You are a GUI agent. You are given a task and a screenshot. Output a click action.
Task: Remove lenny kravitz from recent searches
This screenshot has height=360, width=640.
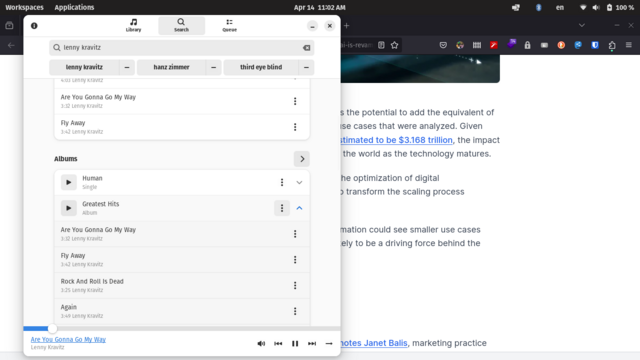[x=127, y=67]
